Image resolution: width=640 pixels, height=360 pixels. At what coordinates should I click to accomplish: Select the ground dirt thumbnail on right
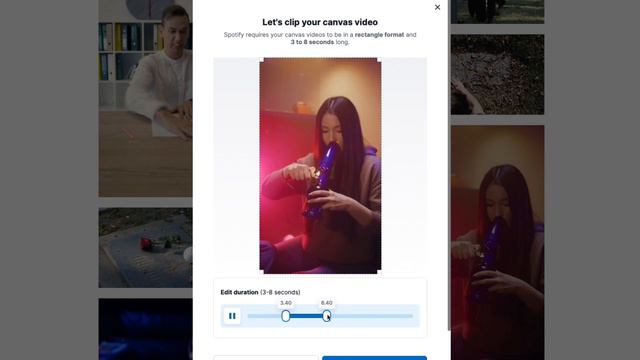click(497, 75)
